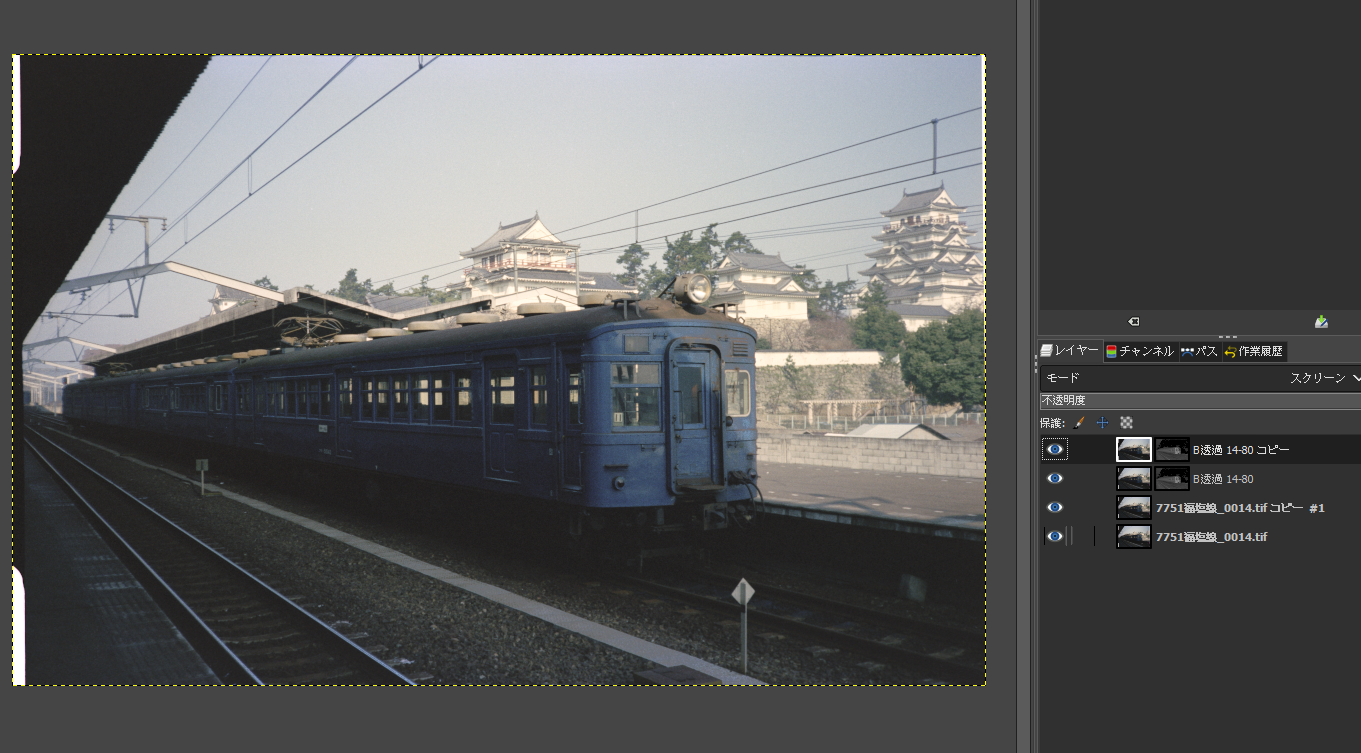Open the モード blend mode dropdown
The height and width of the screenshot is (753, 1361).
(x=1200, y=378)
